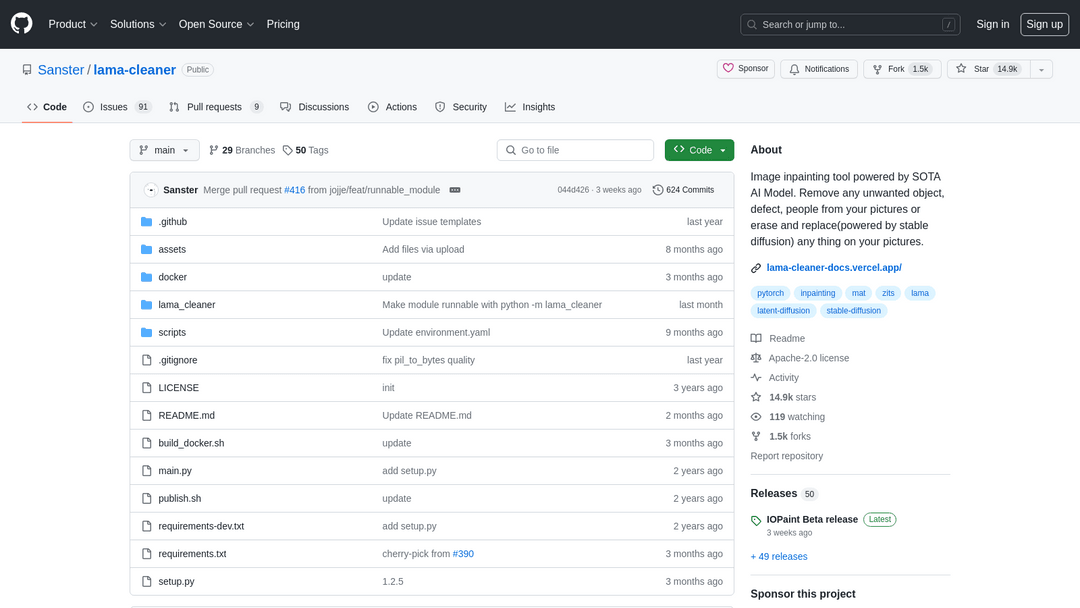Switch to the Discussions tab

coord(315,107)
